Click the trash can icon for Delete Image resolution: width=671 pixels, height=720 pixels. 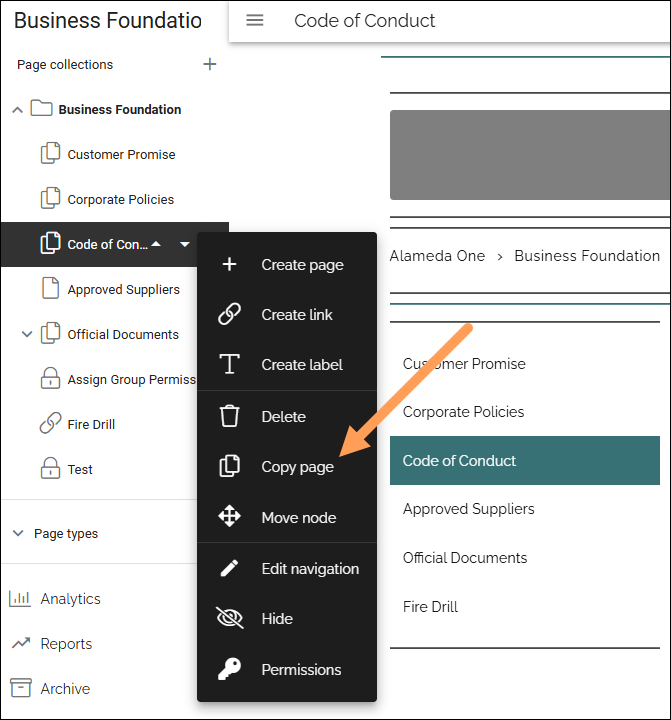point(229,416)
